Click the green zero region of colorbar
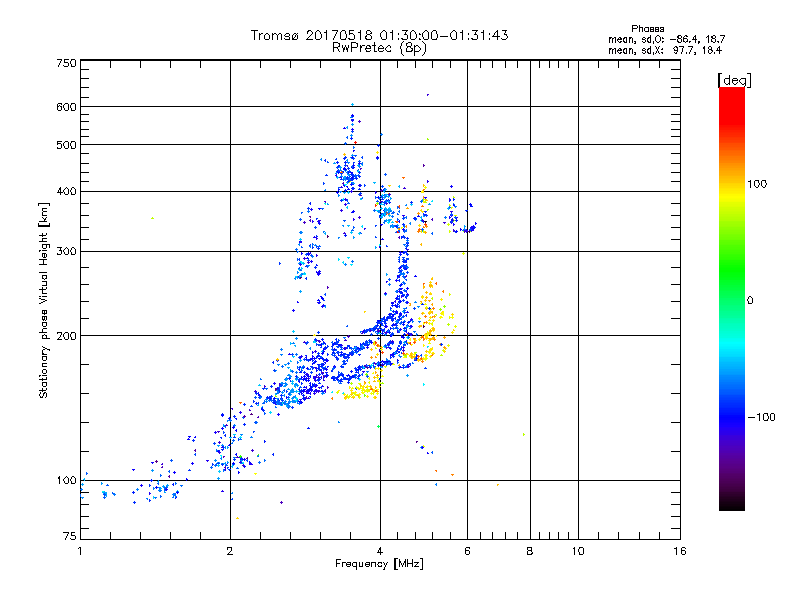The image size is (800, 600). (x=732, y=286)
